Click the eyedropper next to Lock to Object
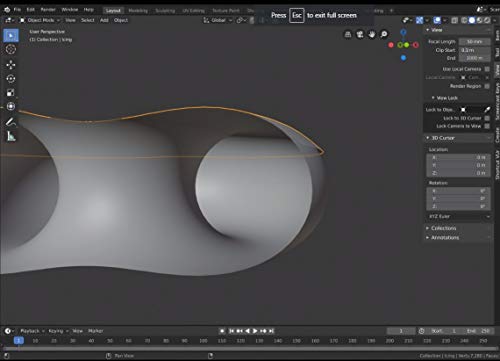 pyautogui.click(x=487, y=110)
